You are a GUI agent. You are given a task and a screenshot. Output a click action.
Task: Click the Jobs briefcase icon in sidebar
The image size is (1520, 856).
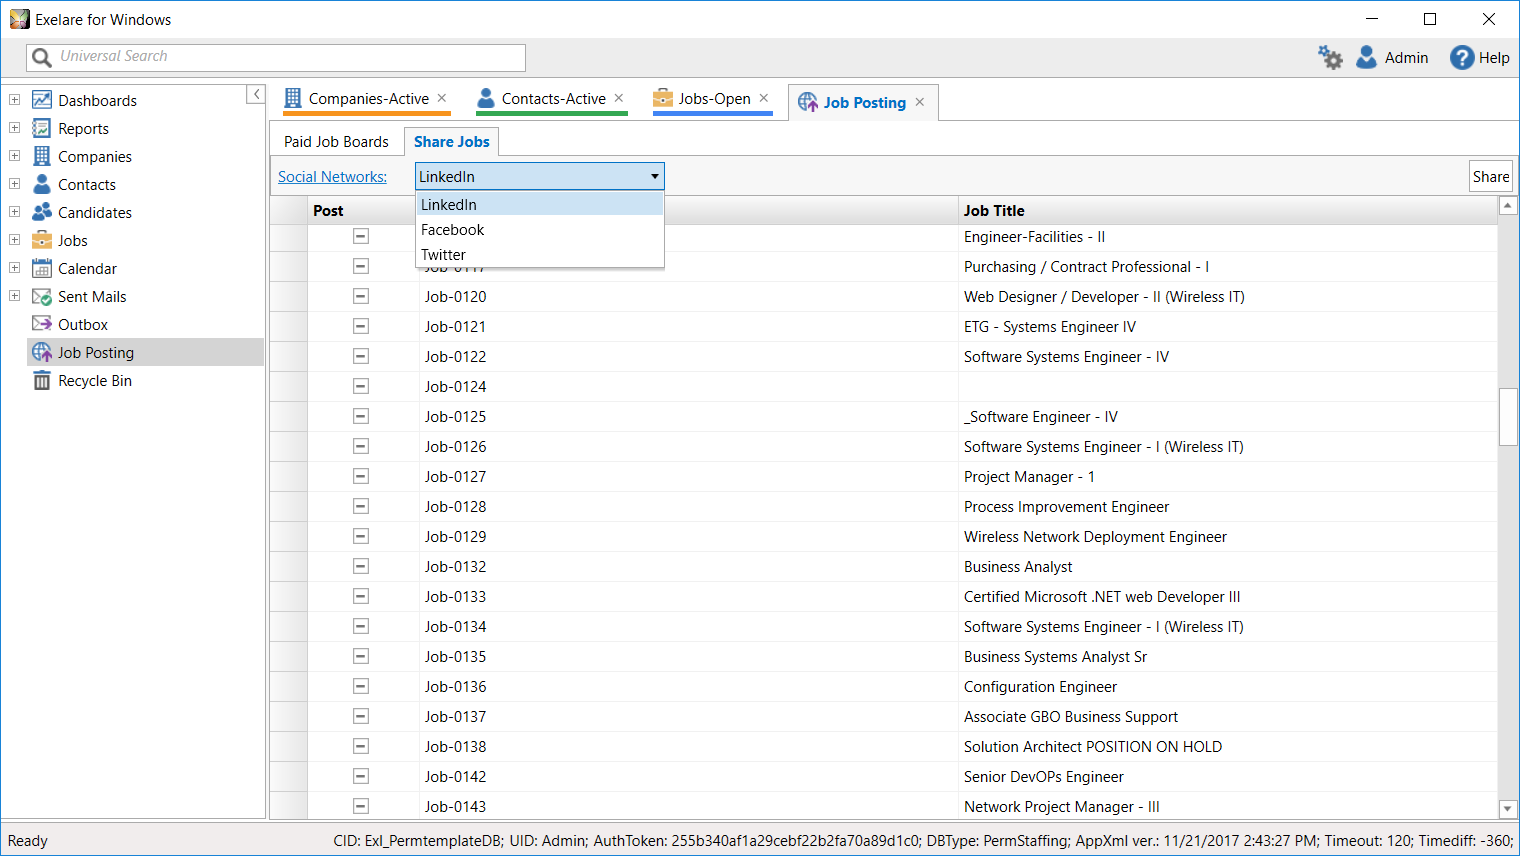point(42,240)
